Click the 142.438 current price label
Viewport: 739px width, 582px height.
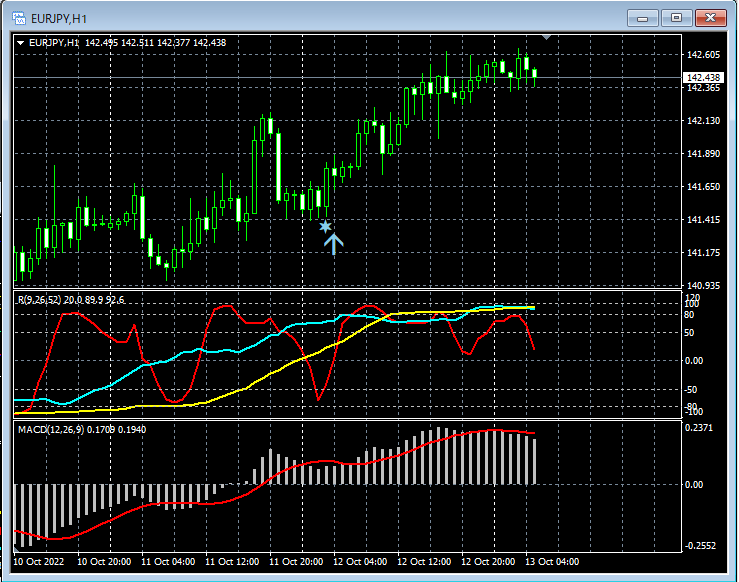point(703,77)
